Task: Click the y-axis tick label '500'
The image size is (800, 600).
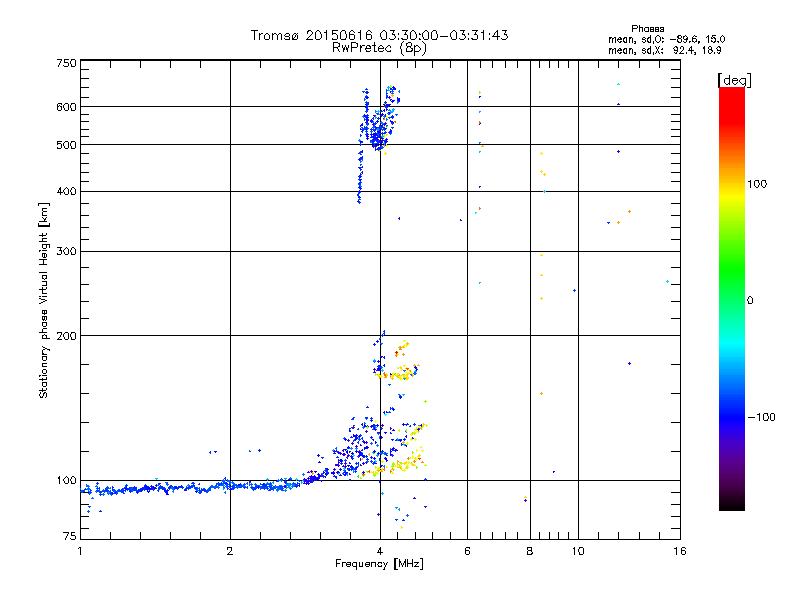Action: coord(66,145)
